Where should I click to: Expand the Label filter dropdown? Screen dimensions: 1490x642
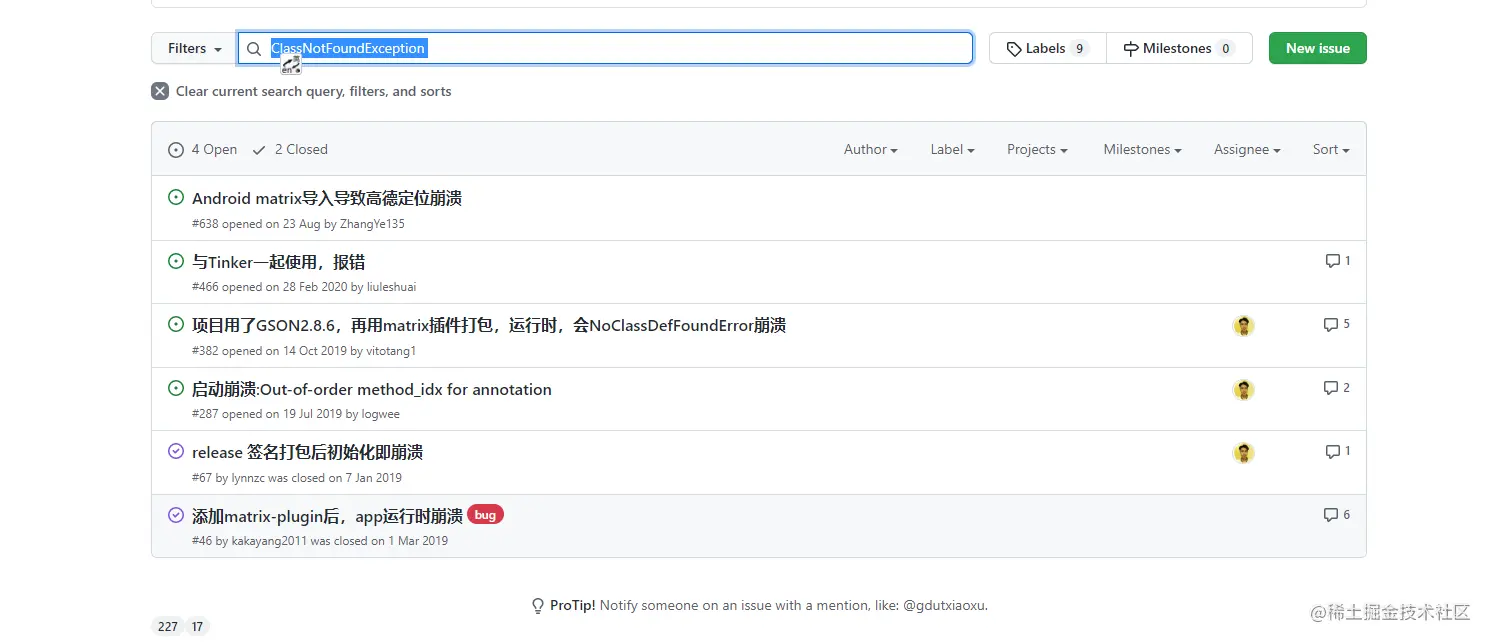[x=952, y=149]
